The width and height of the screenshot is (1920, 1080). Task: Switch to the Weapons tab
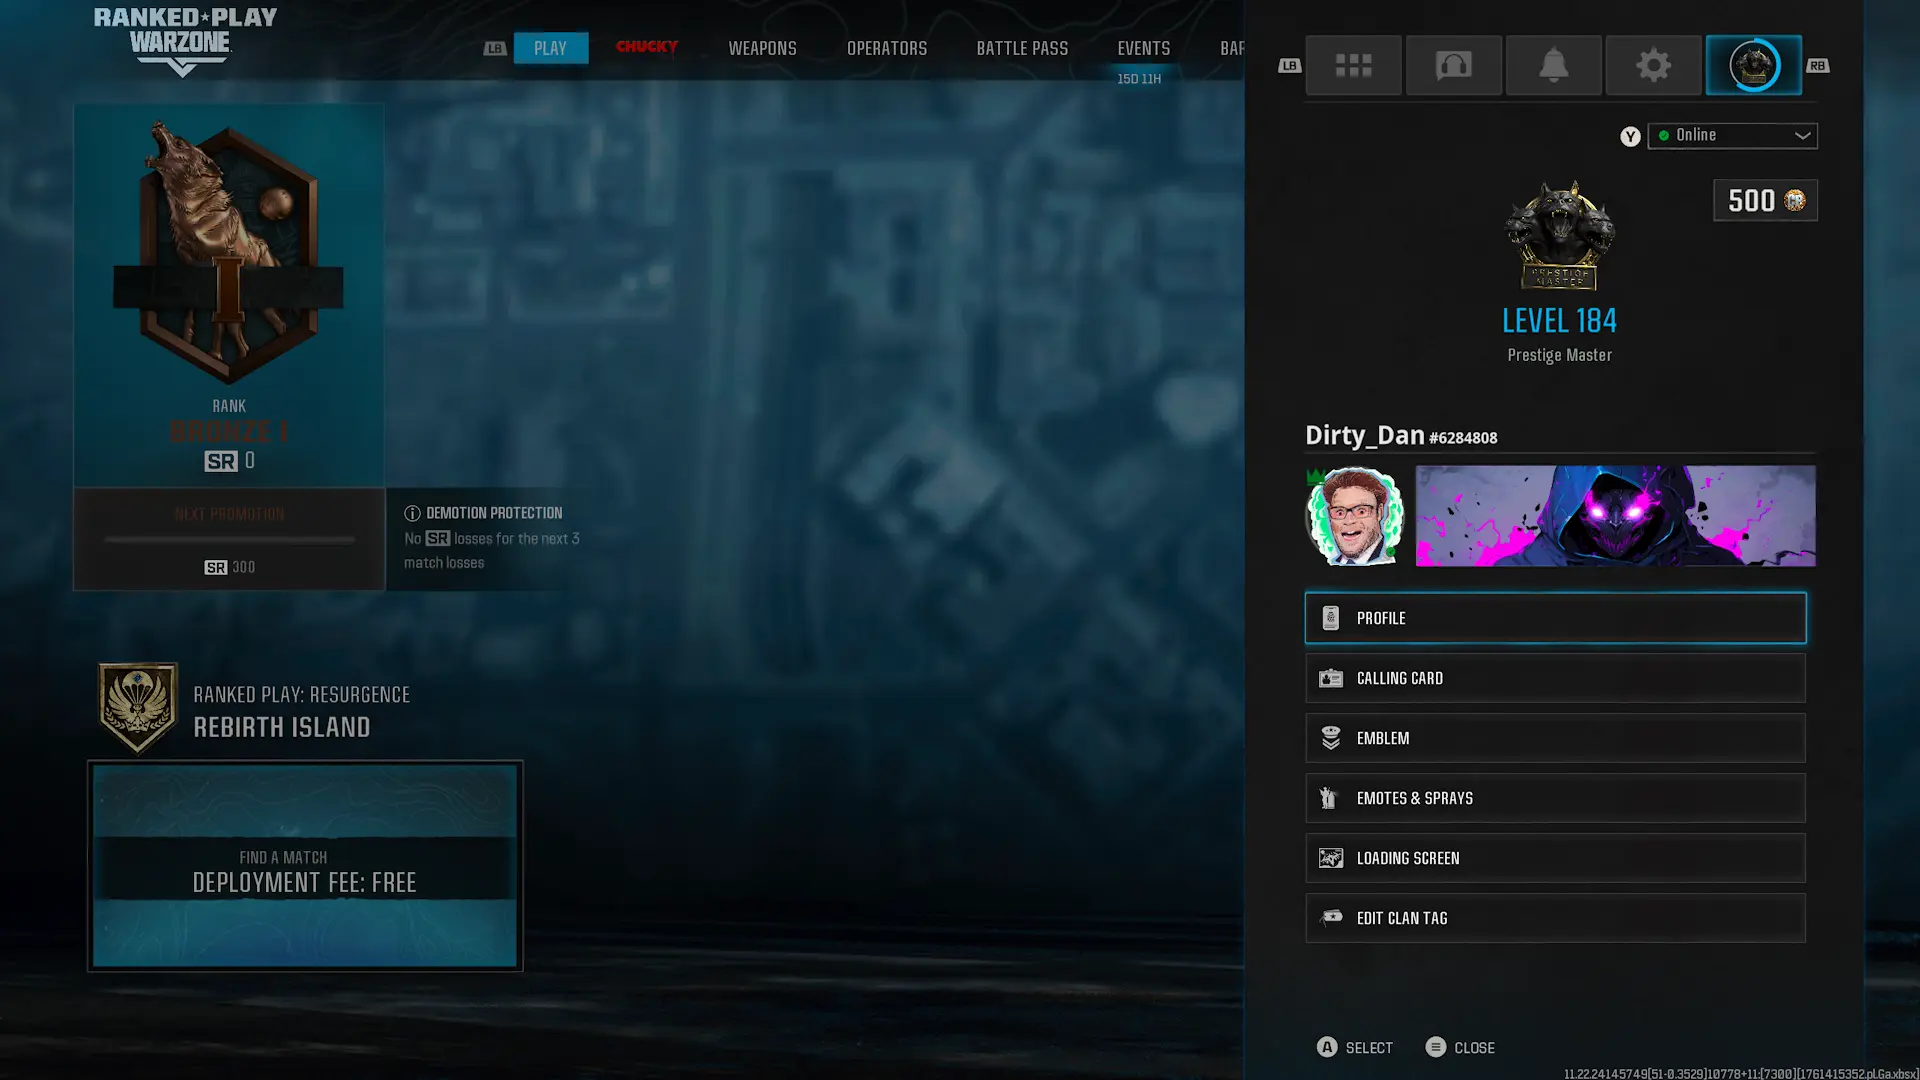(762, 48)
